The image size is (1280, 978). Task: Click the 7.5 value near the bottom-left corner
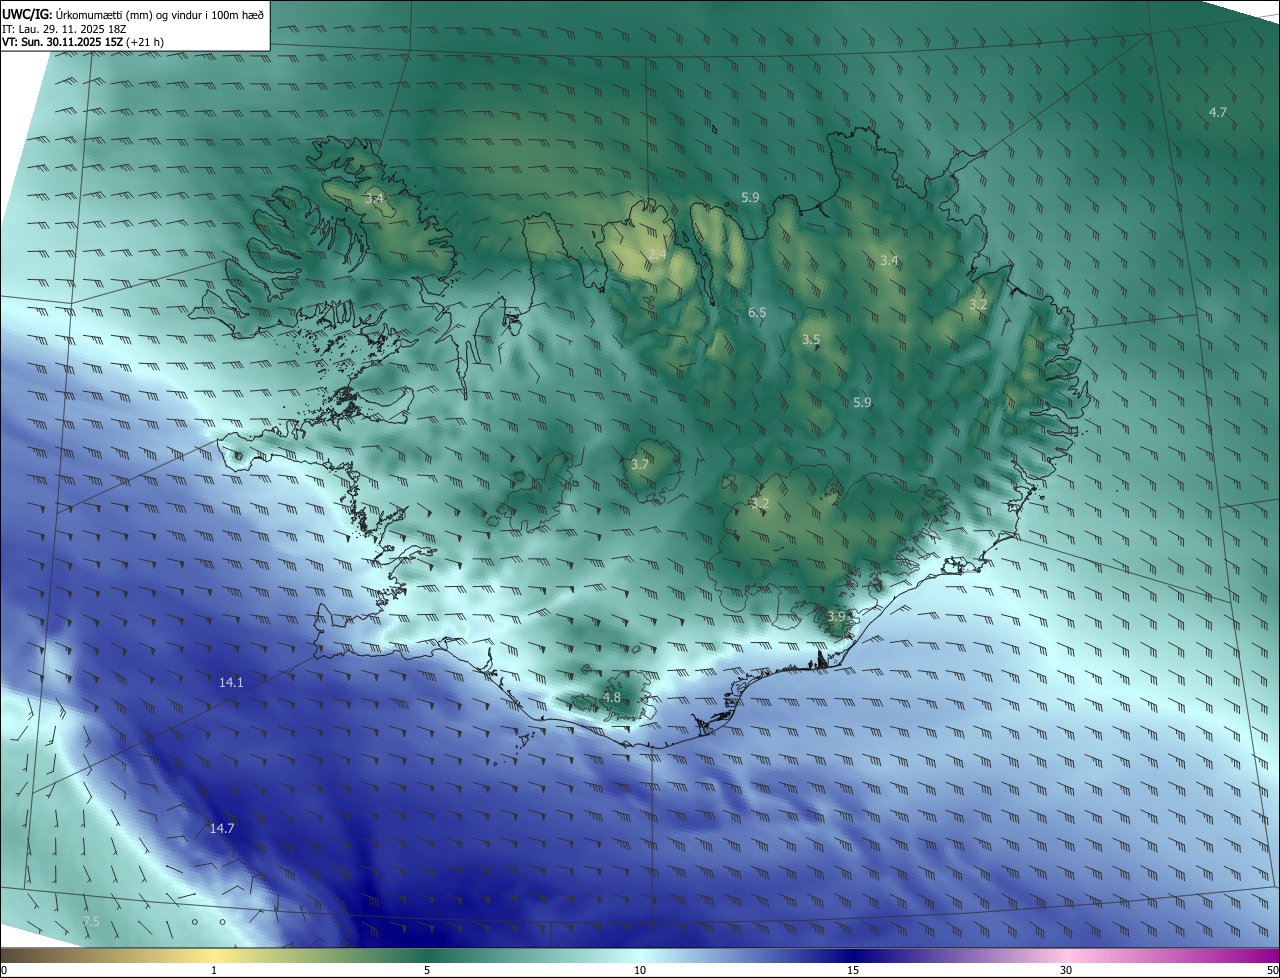click(91, 920)
